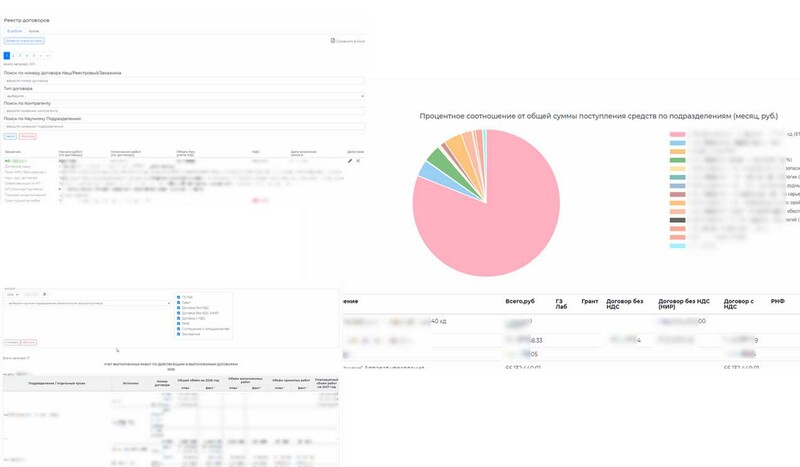The image size is (800, 467).
Task: Click the teal legend swatch
Action: (678, 177)
